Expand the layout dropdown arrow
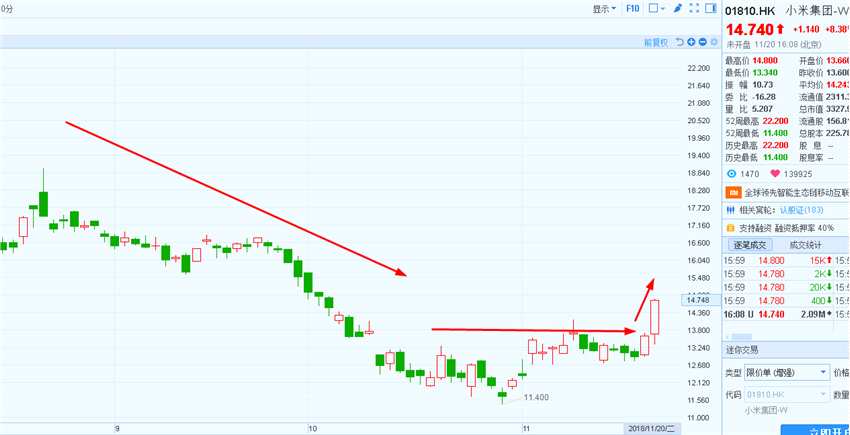Image resolution: width=850 pixels, height=435 pixels. [x=663, y=9]
